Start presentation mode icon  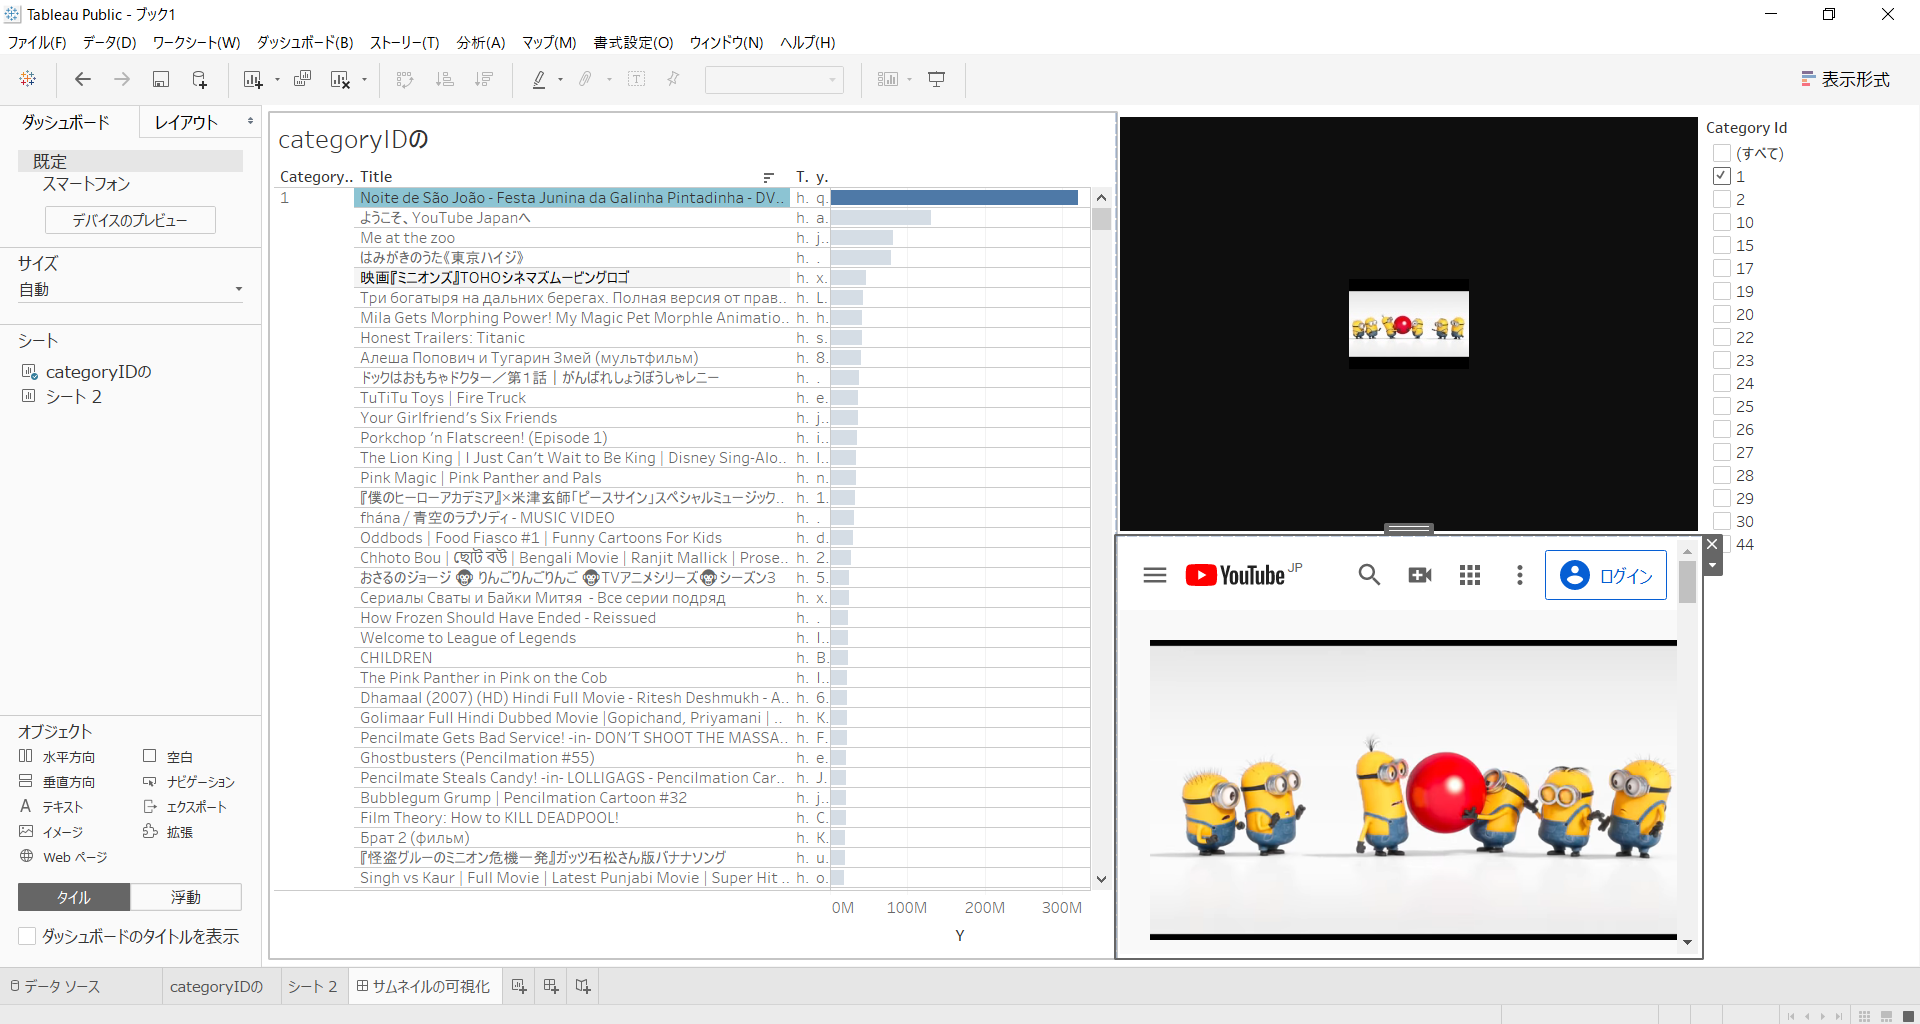pyautogui.click(x=937, y=79)
